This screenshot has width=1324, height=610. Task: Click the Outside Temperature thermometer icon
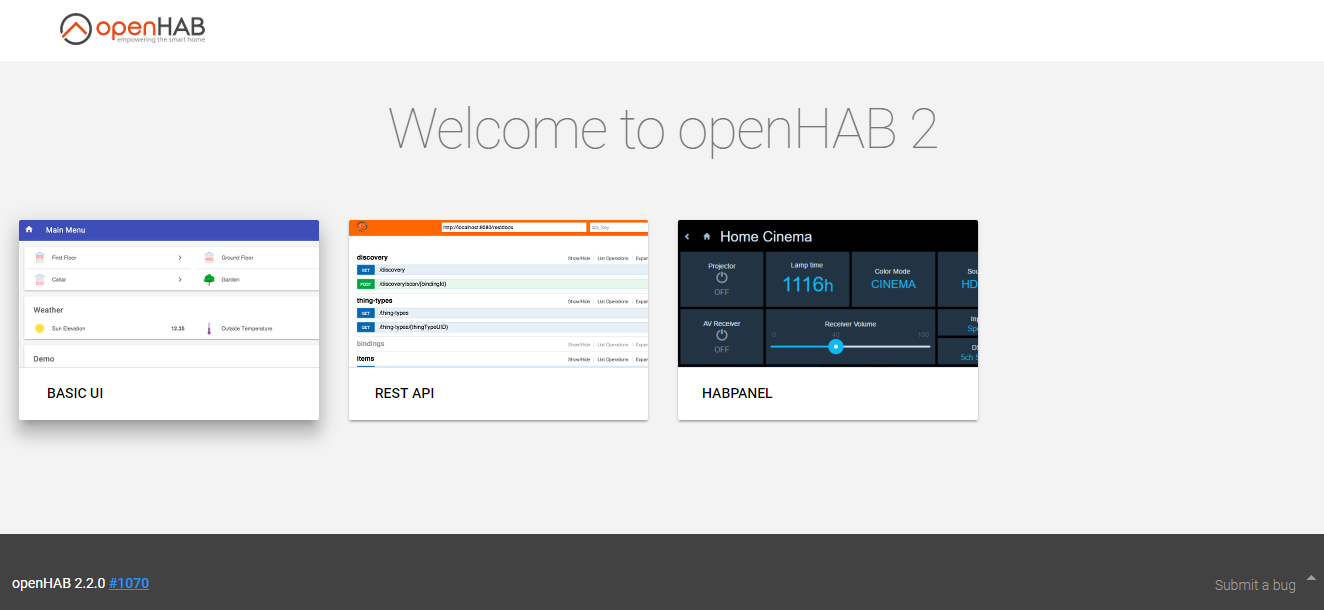pyautogui.click(x=208, y=328)
